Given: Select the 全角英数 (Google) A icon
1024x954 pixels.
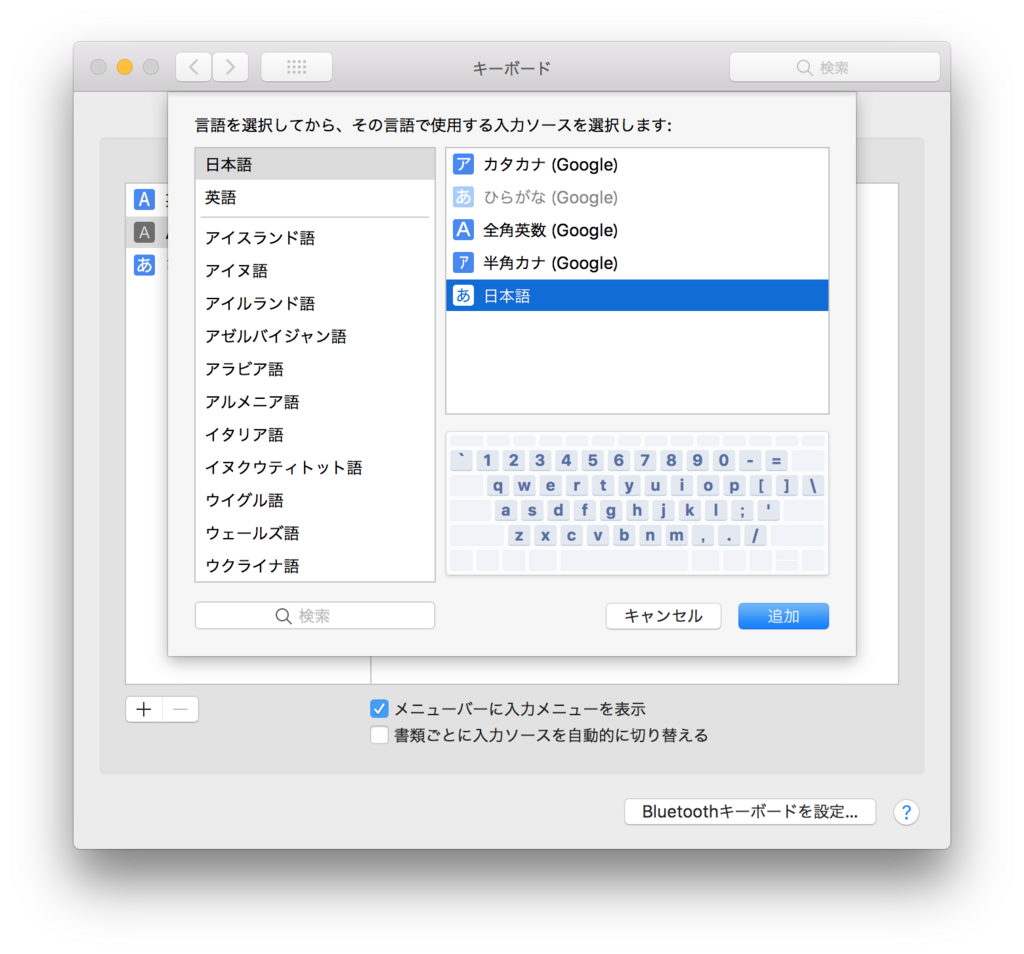Looking at the screenshot, I should 462,230.
